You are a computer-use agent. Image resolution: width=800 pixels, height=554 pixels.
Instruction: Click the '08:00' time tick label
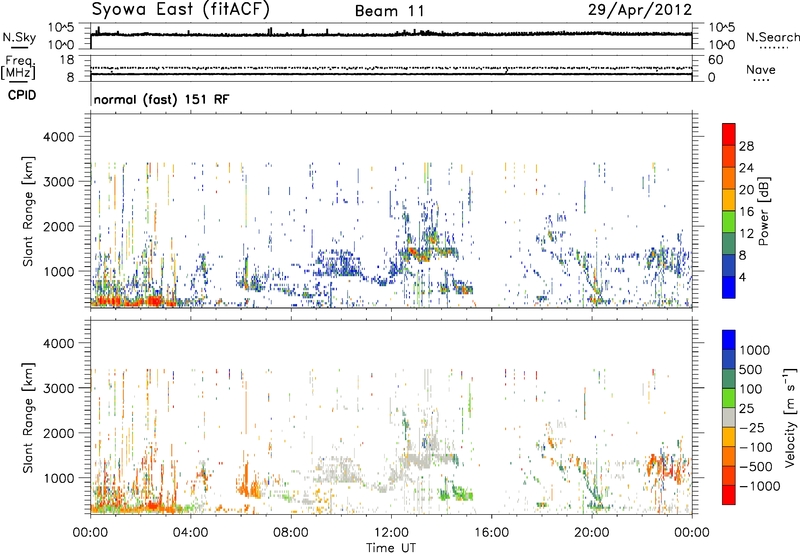[291, 533]
